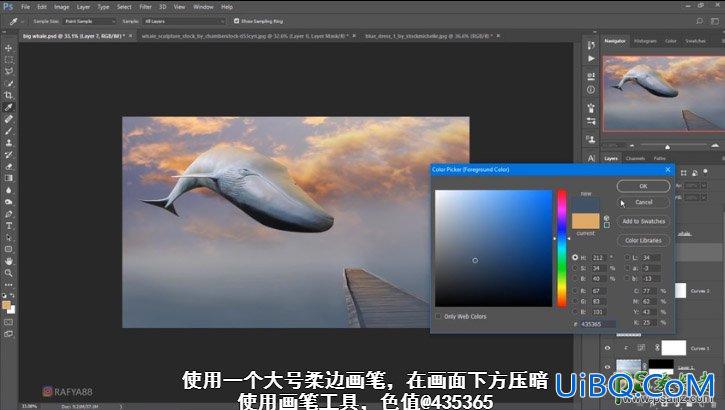The height and width of the screenshot is (410, 725).
Task: Open Color Libraries from the Color Picker
Action: [643, 240]
